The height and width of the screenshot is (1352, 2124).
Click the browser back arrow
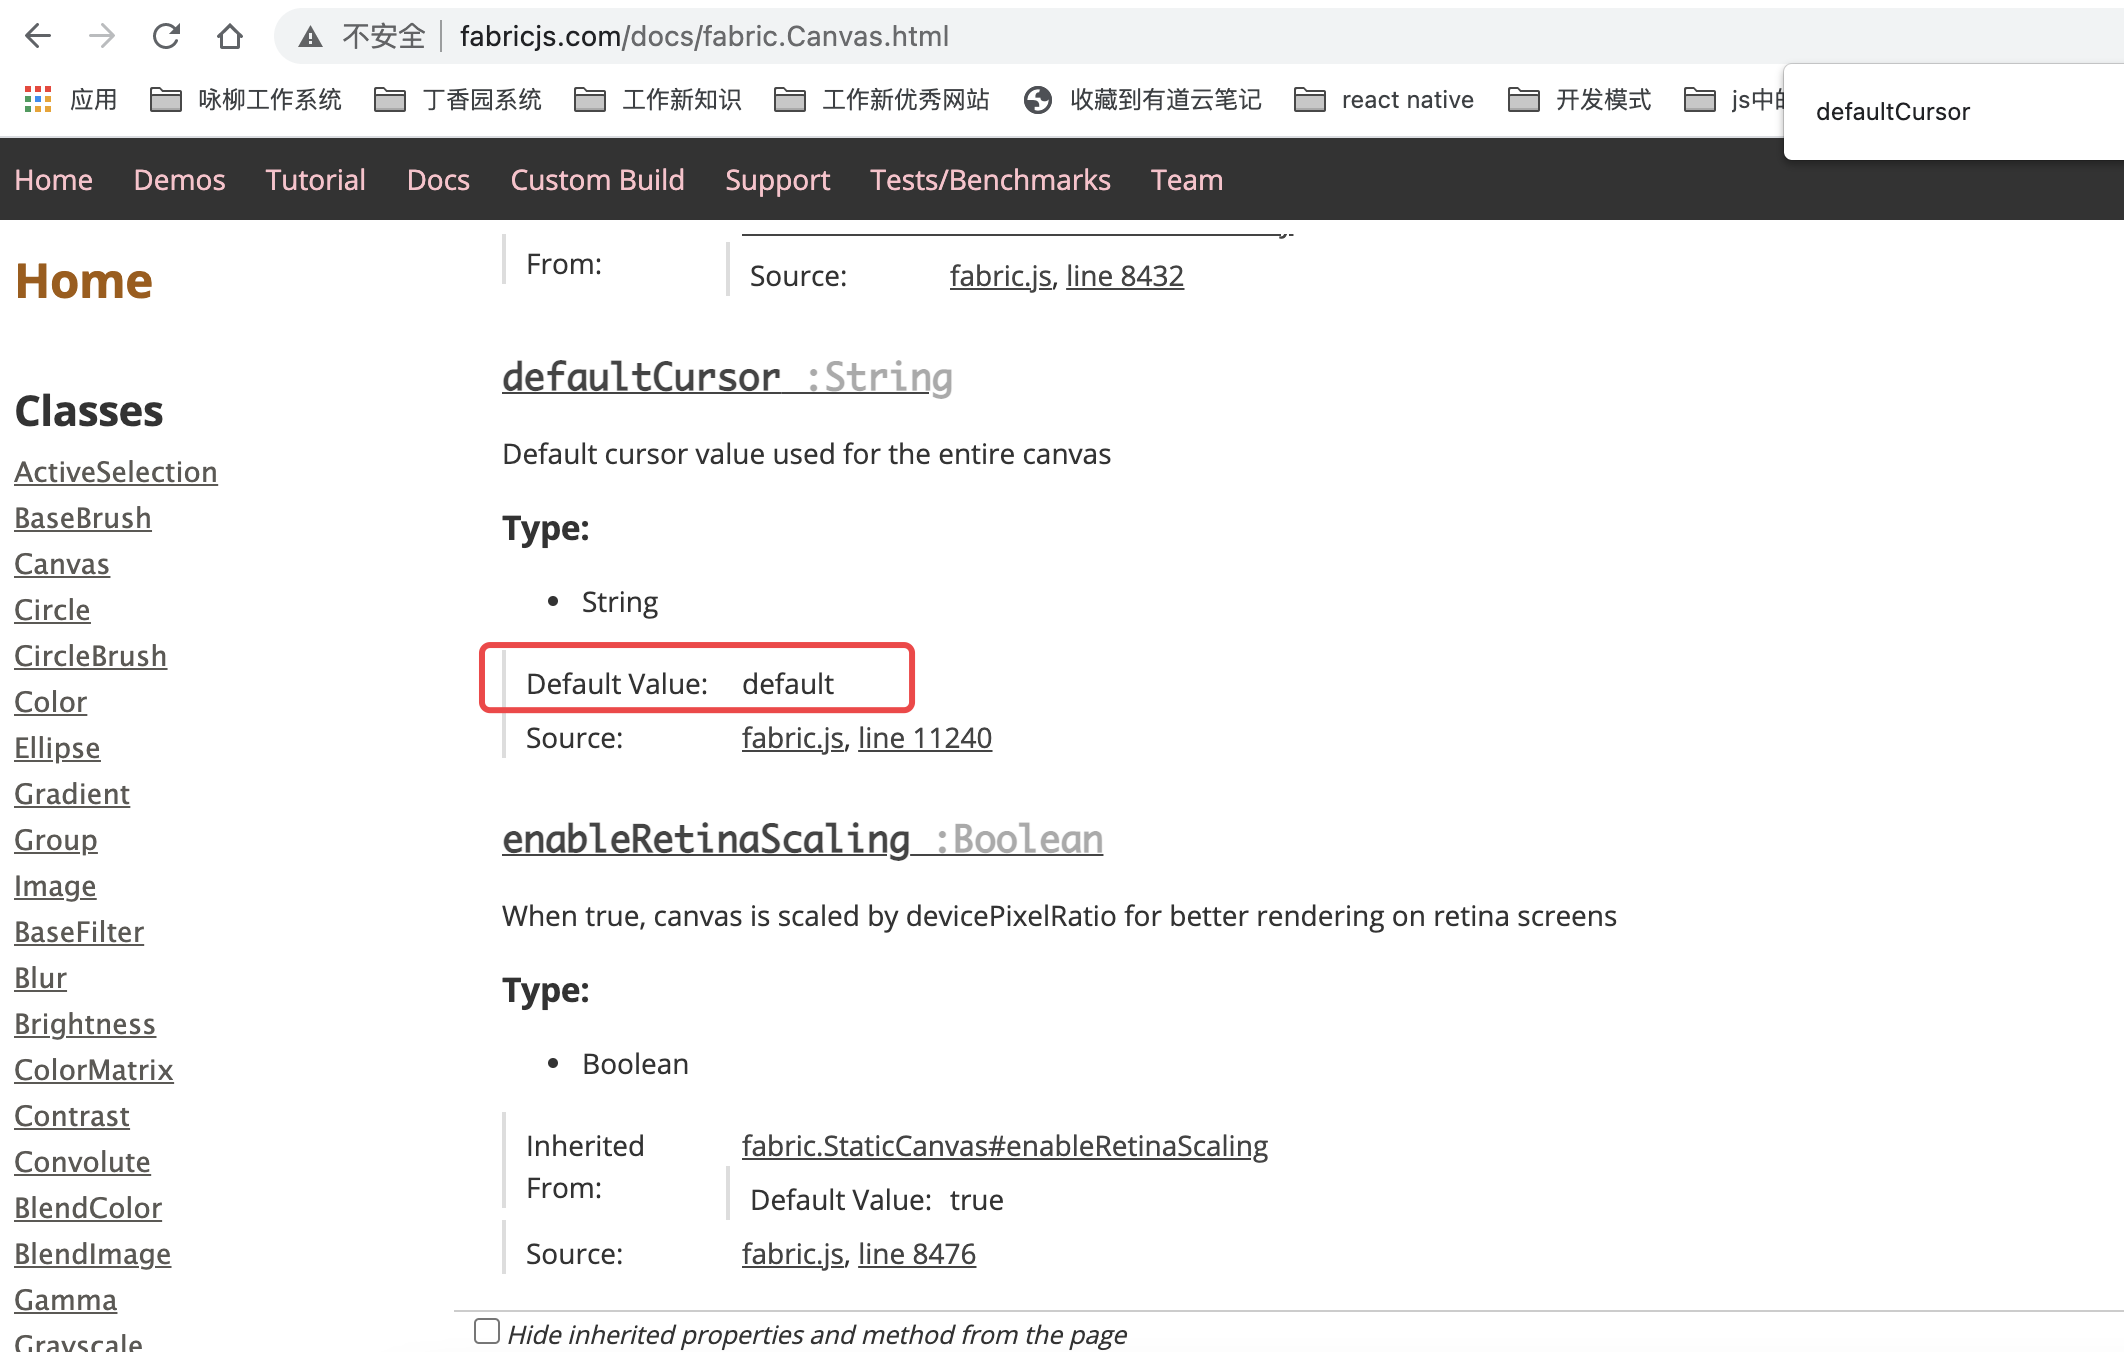pyautogui.click(x=38, y=36)
